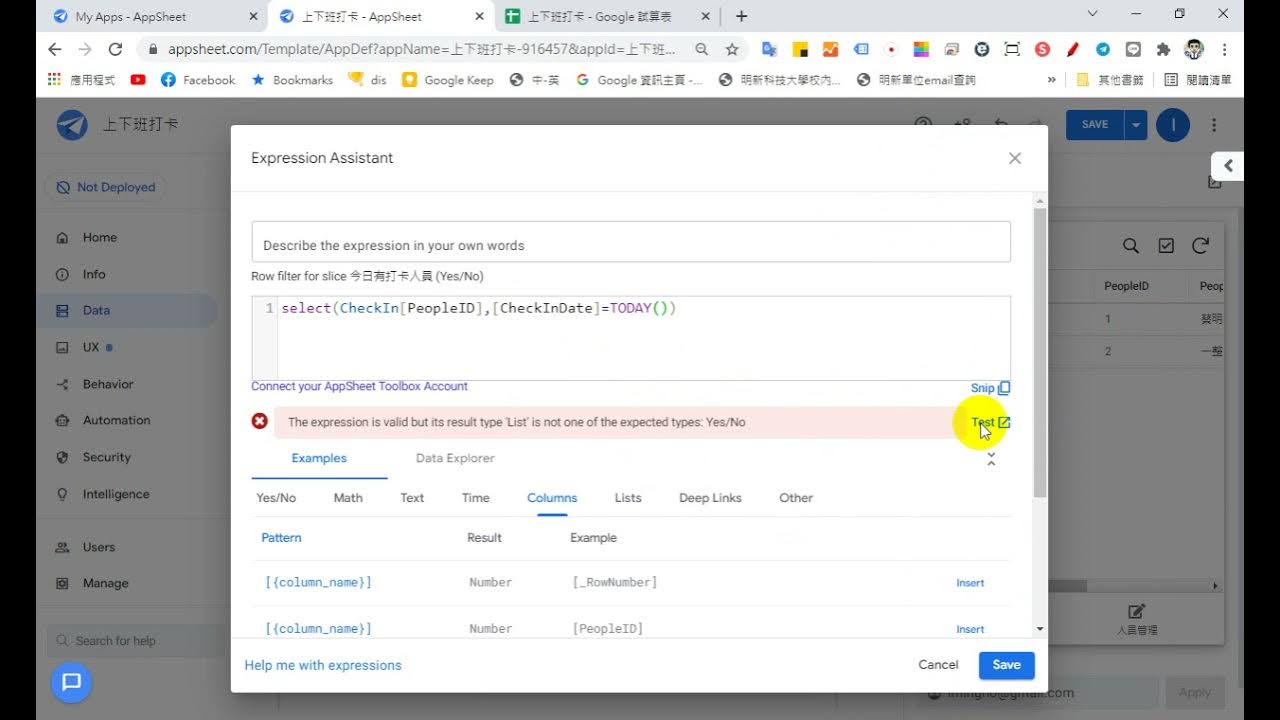Image resolution: width=1280 pixels, height=720 pixels.
Task: Click the user account avatar
Action: (1173, 125)
